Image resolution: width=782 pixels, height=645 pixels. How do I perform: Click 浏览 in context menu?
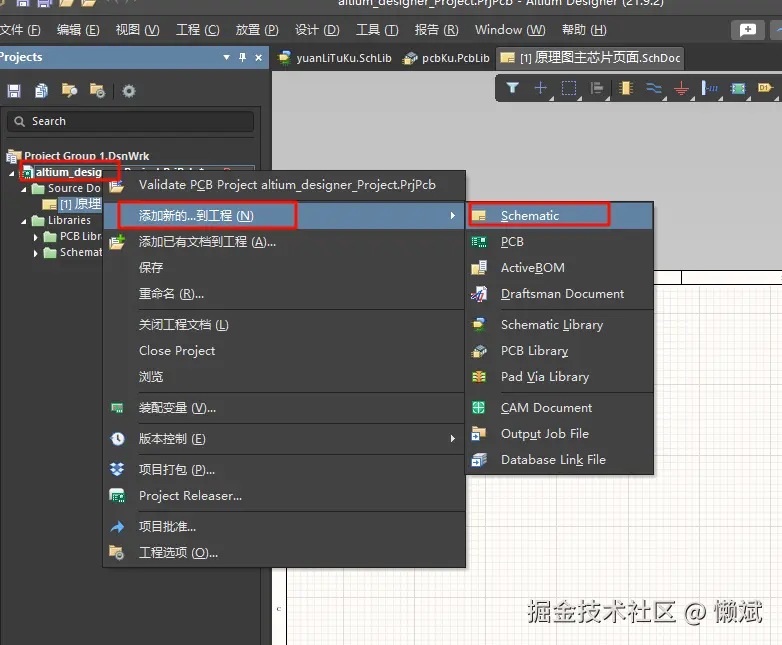(285, 377)
